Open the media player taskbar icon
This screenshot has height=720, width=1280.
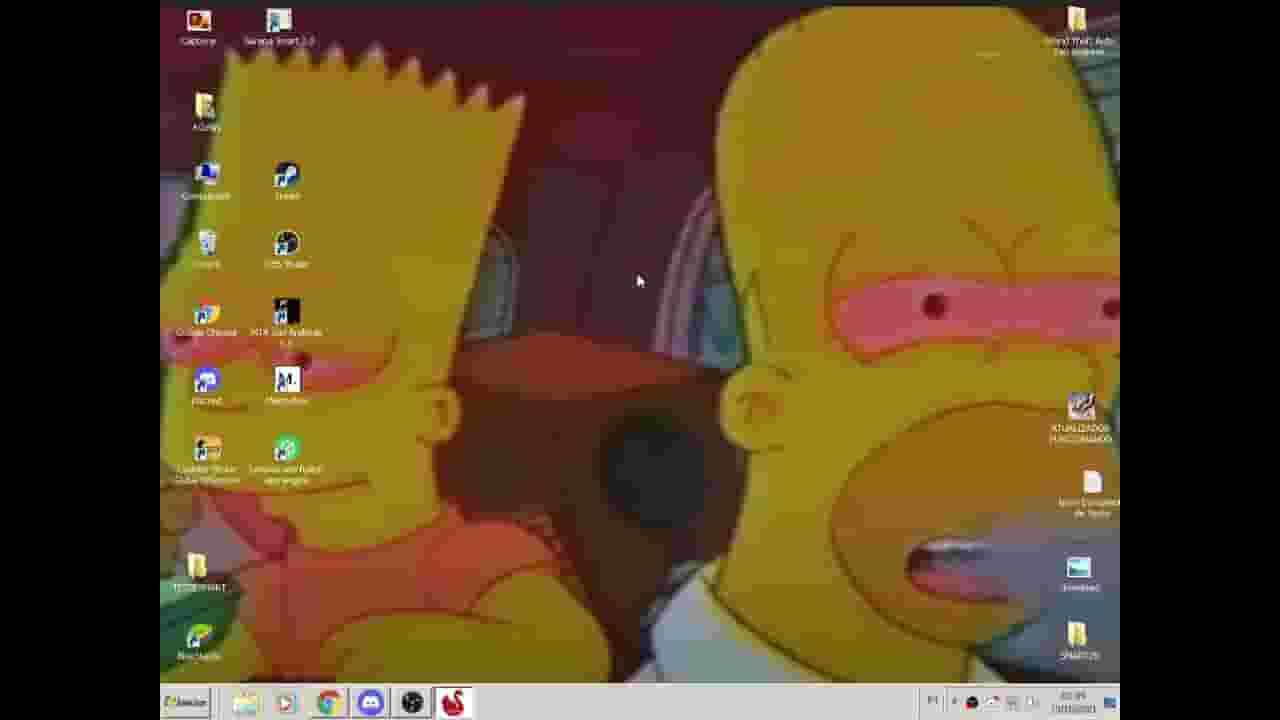click(286, 703)
